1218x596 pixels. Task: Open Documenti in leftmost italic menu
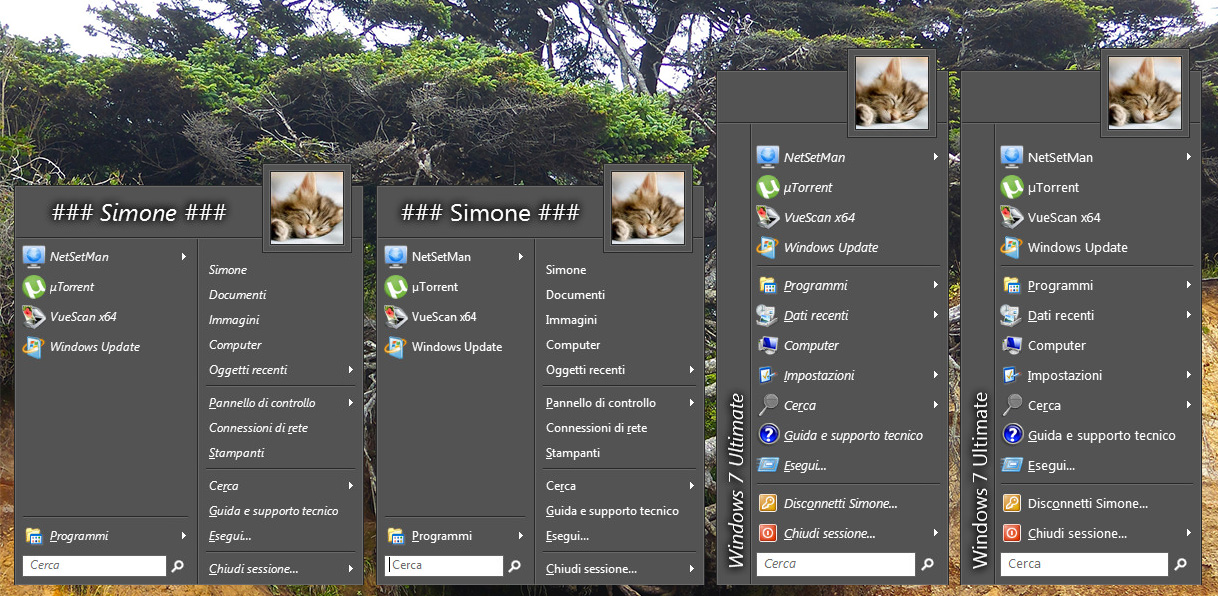[x=238, y=295]
